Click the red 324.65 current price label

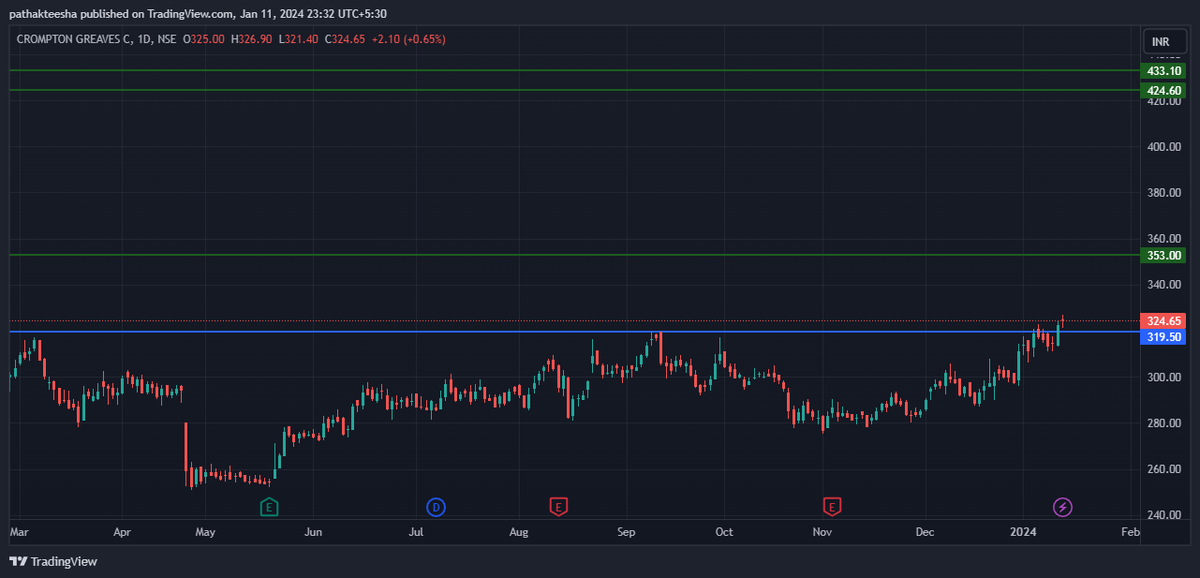pos(1164,321)
